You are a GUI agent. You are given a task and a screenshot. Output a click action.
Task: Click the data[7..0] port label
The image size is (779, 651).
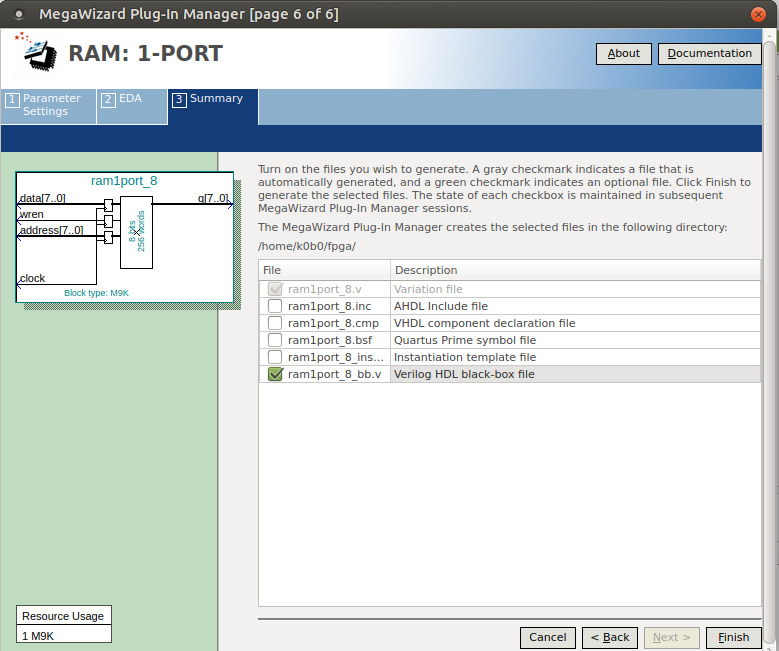point(43,198)
